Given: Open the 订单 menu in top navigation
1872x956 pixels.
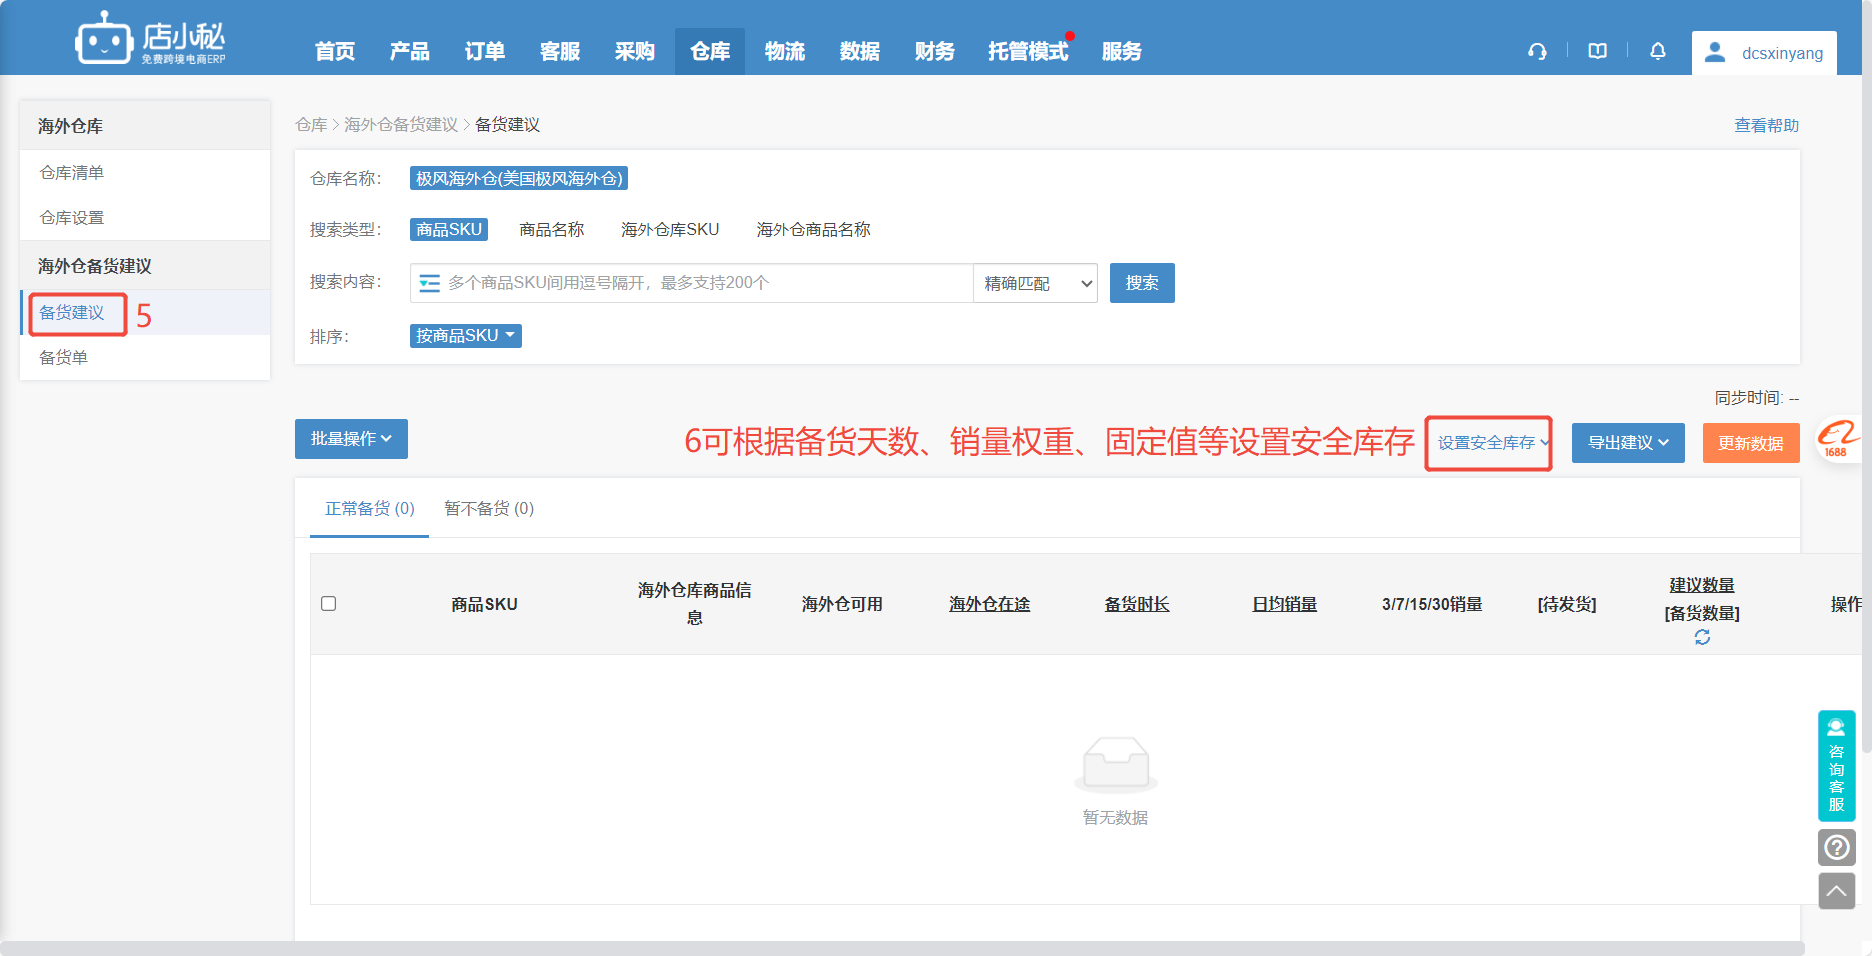Looking at the screenshot, I should coord(484,52).
